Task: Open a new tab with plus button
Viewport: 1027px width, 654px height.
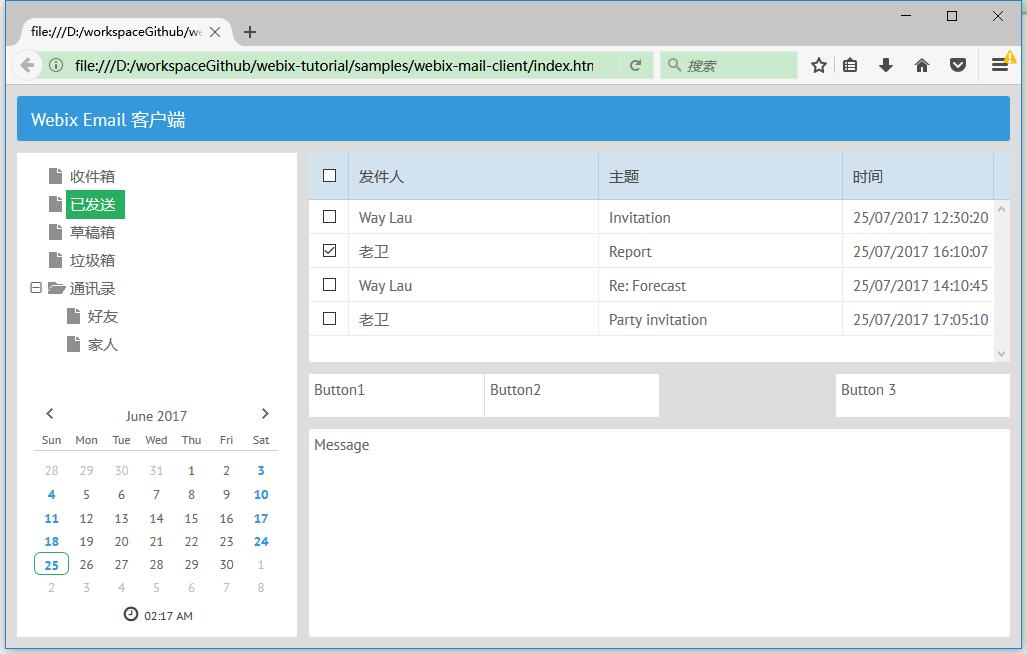Action: pyautogui.click(x=250, y=32)
